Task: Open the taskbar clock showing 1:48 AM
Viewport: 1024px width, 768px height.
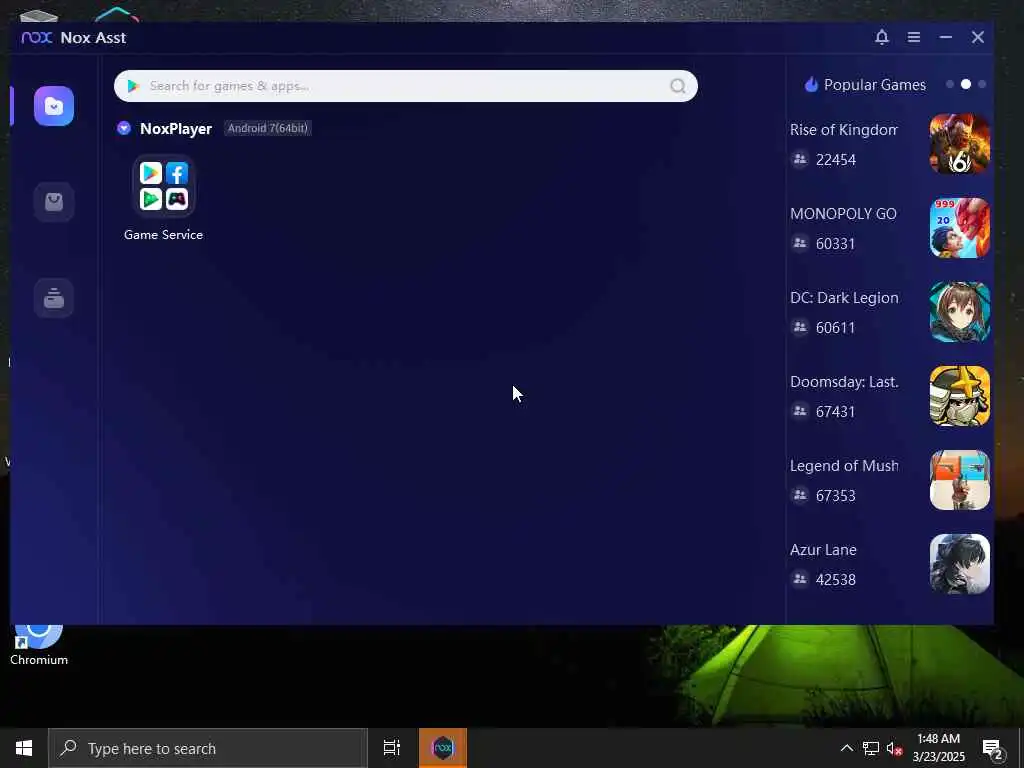Action: click(938, 748)
